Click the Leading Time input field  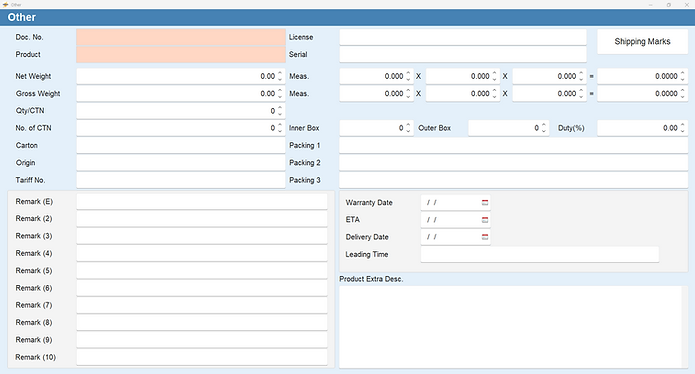point(539,254)
